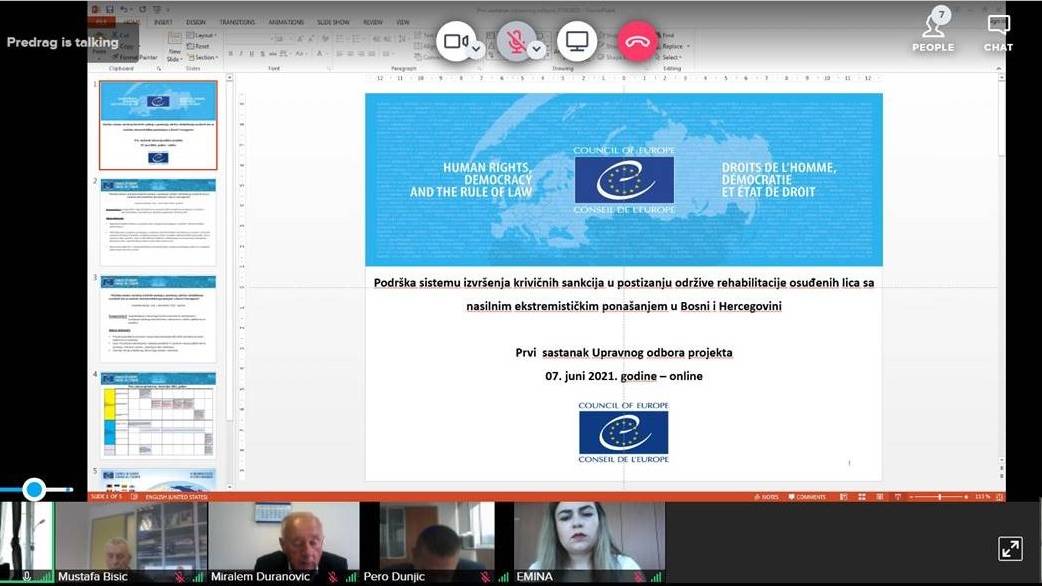Screen dimensions: 1042x586
Task: Select slide 1 thumbnail in slide panel
Action: click(x=158, y=125)
